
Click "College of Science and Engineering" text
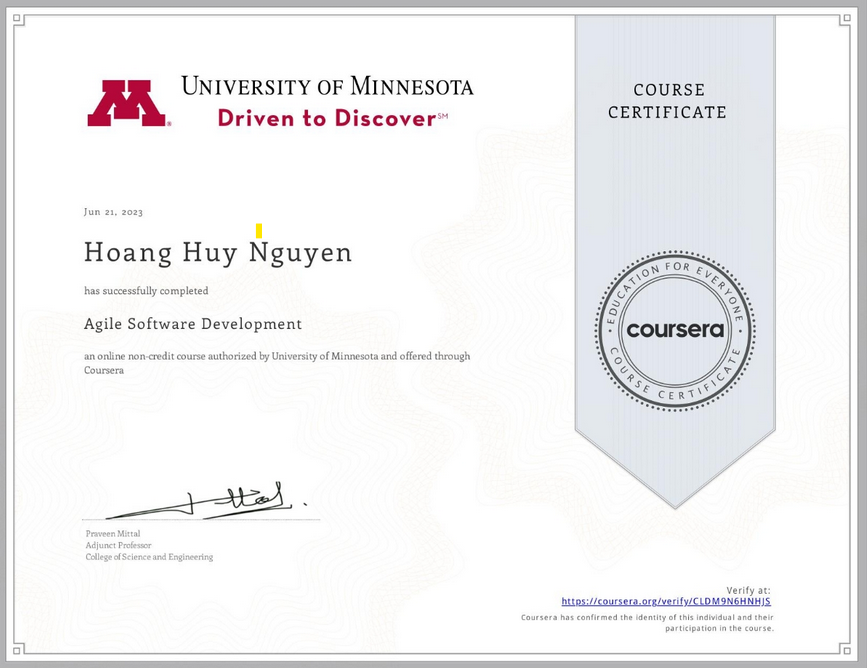[149, 557]
